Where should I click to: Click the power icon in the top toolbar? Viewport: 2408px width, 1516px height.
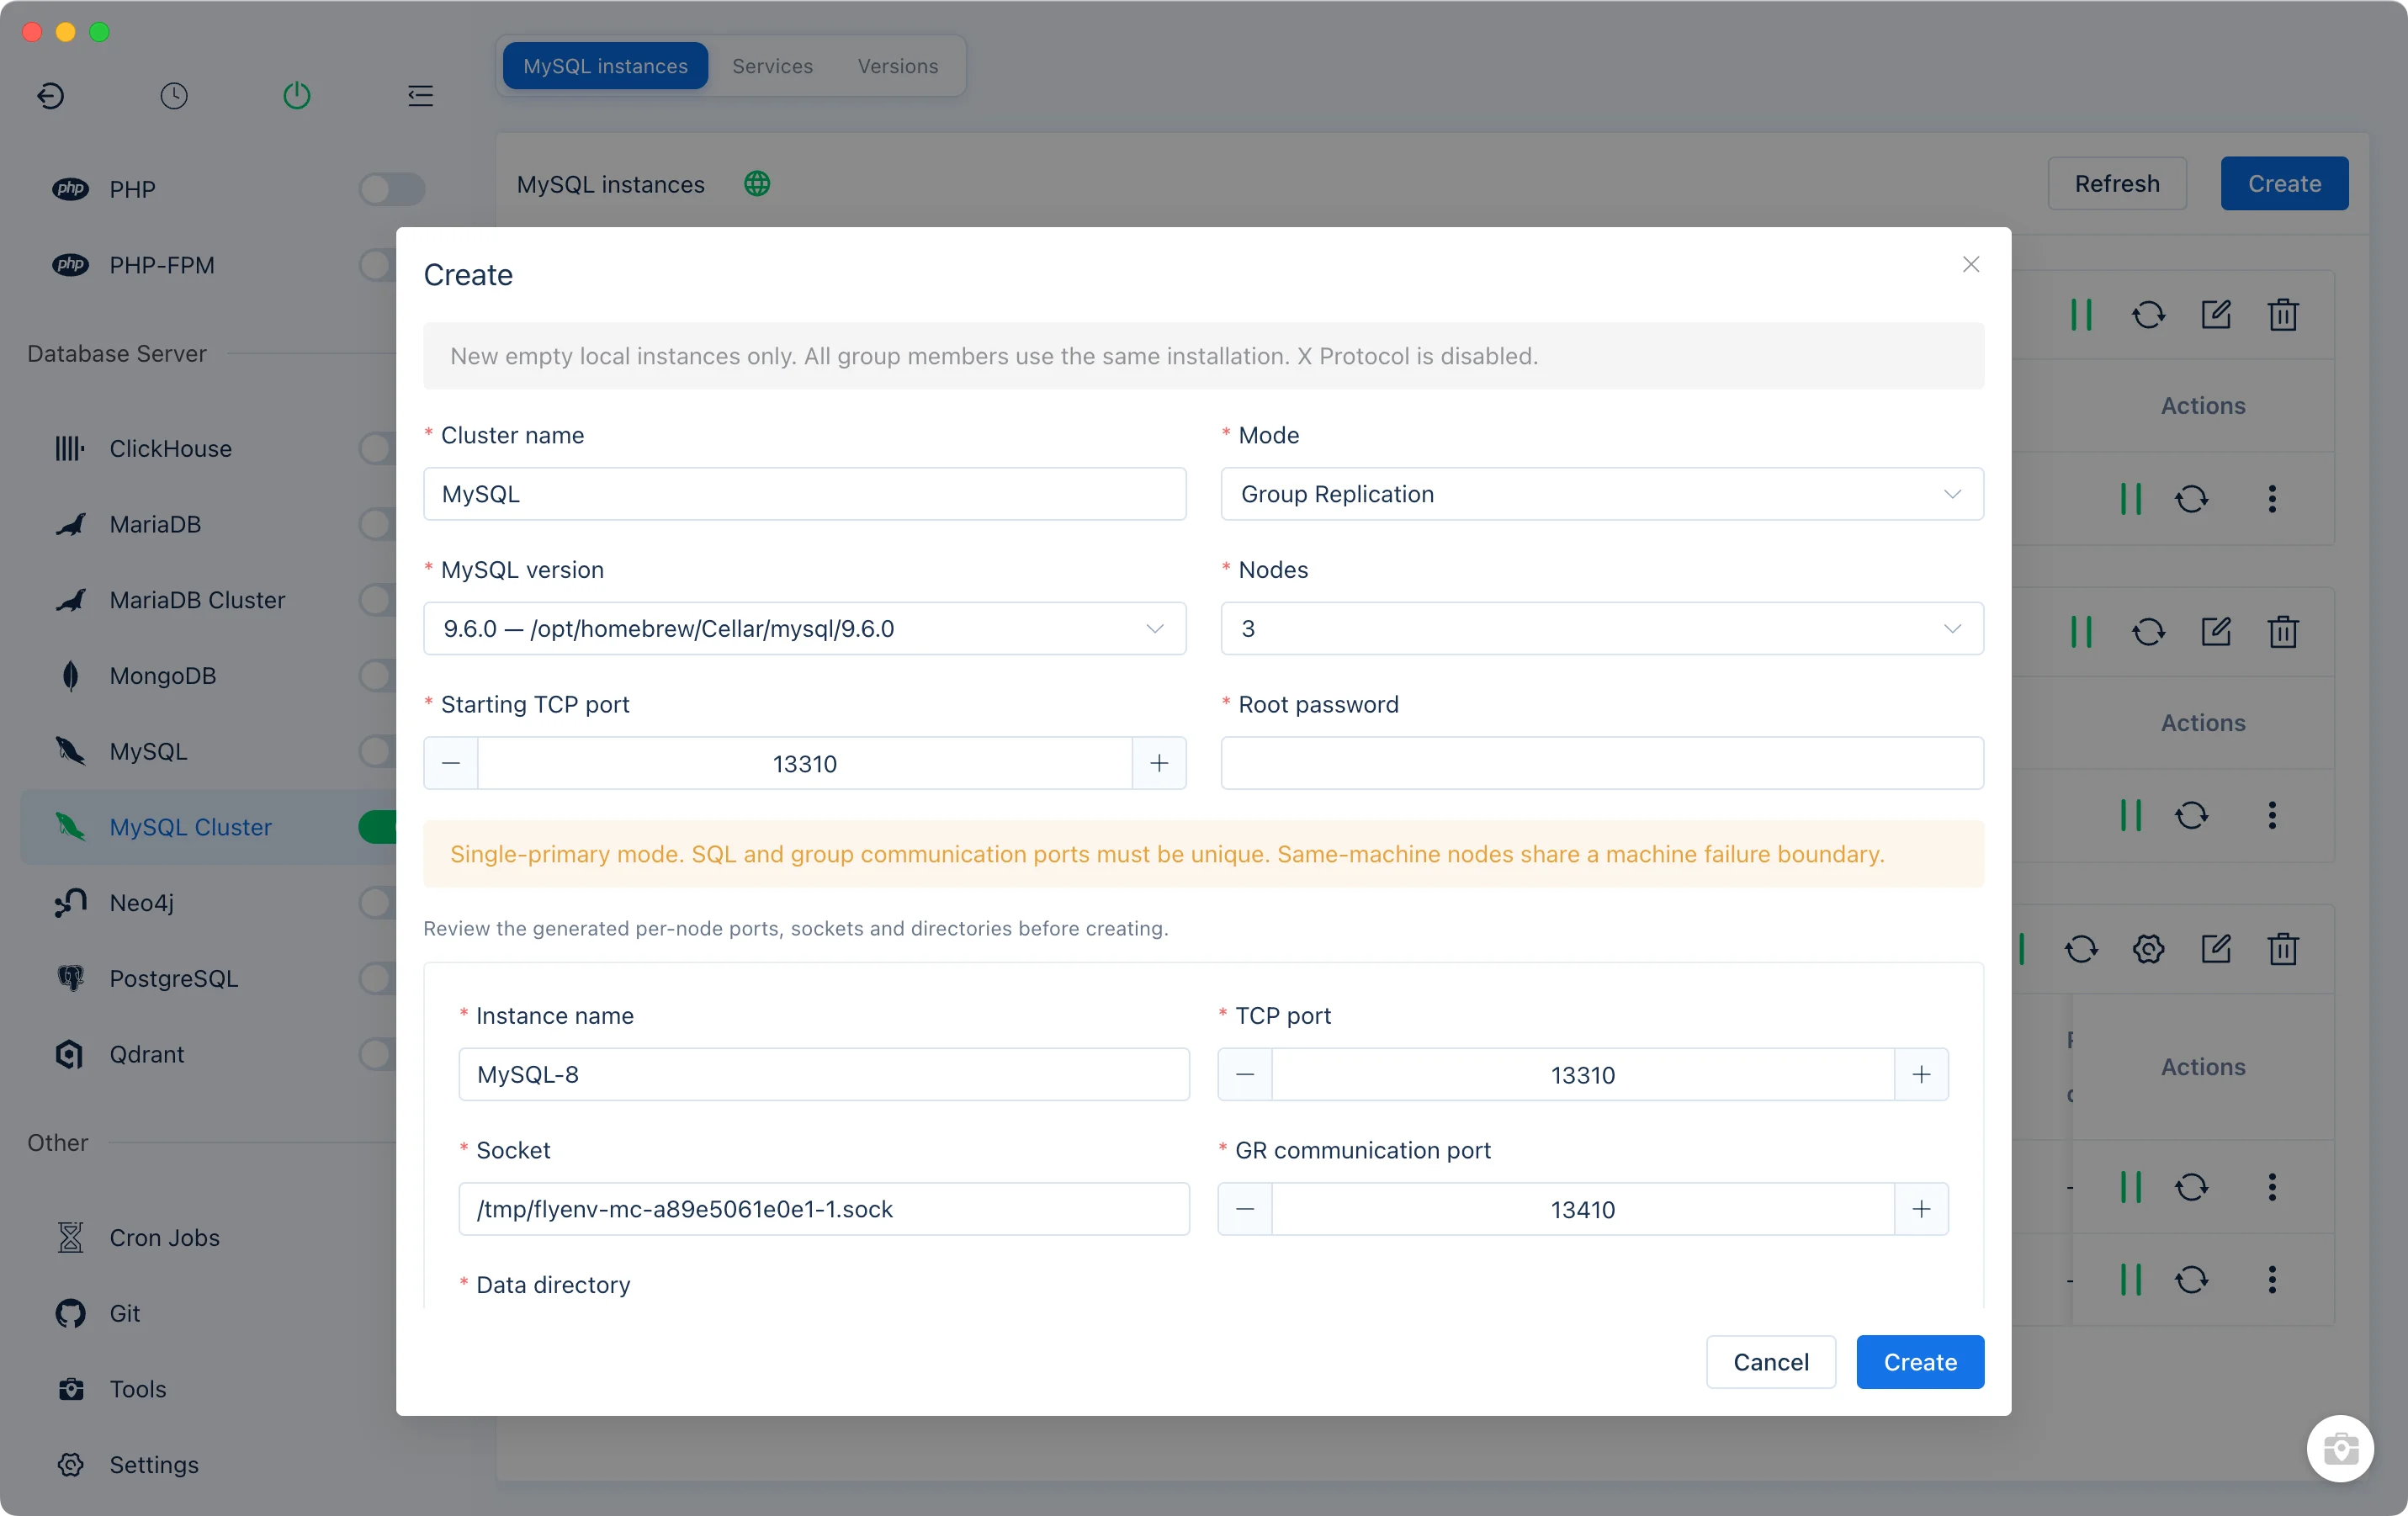point(296,95)
